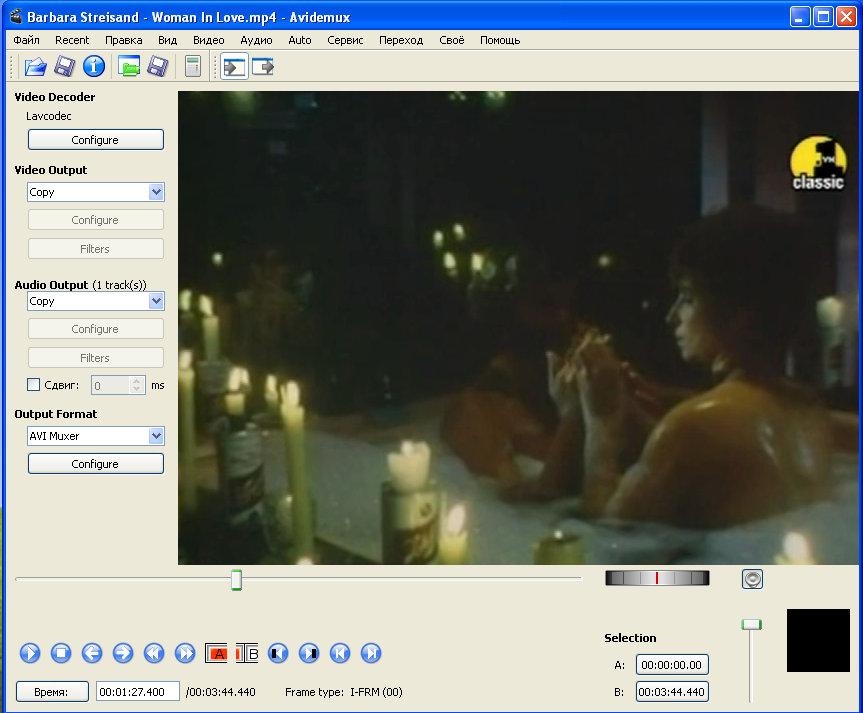Open the Своё menu
This screenshot has width=863, height=713.
coord(452,40)
